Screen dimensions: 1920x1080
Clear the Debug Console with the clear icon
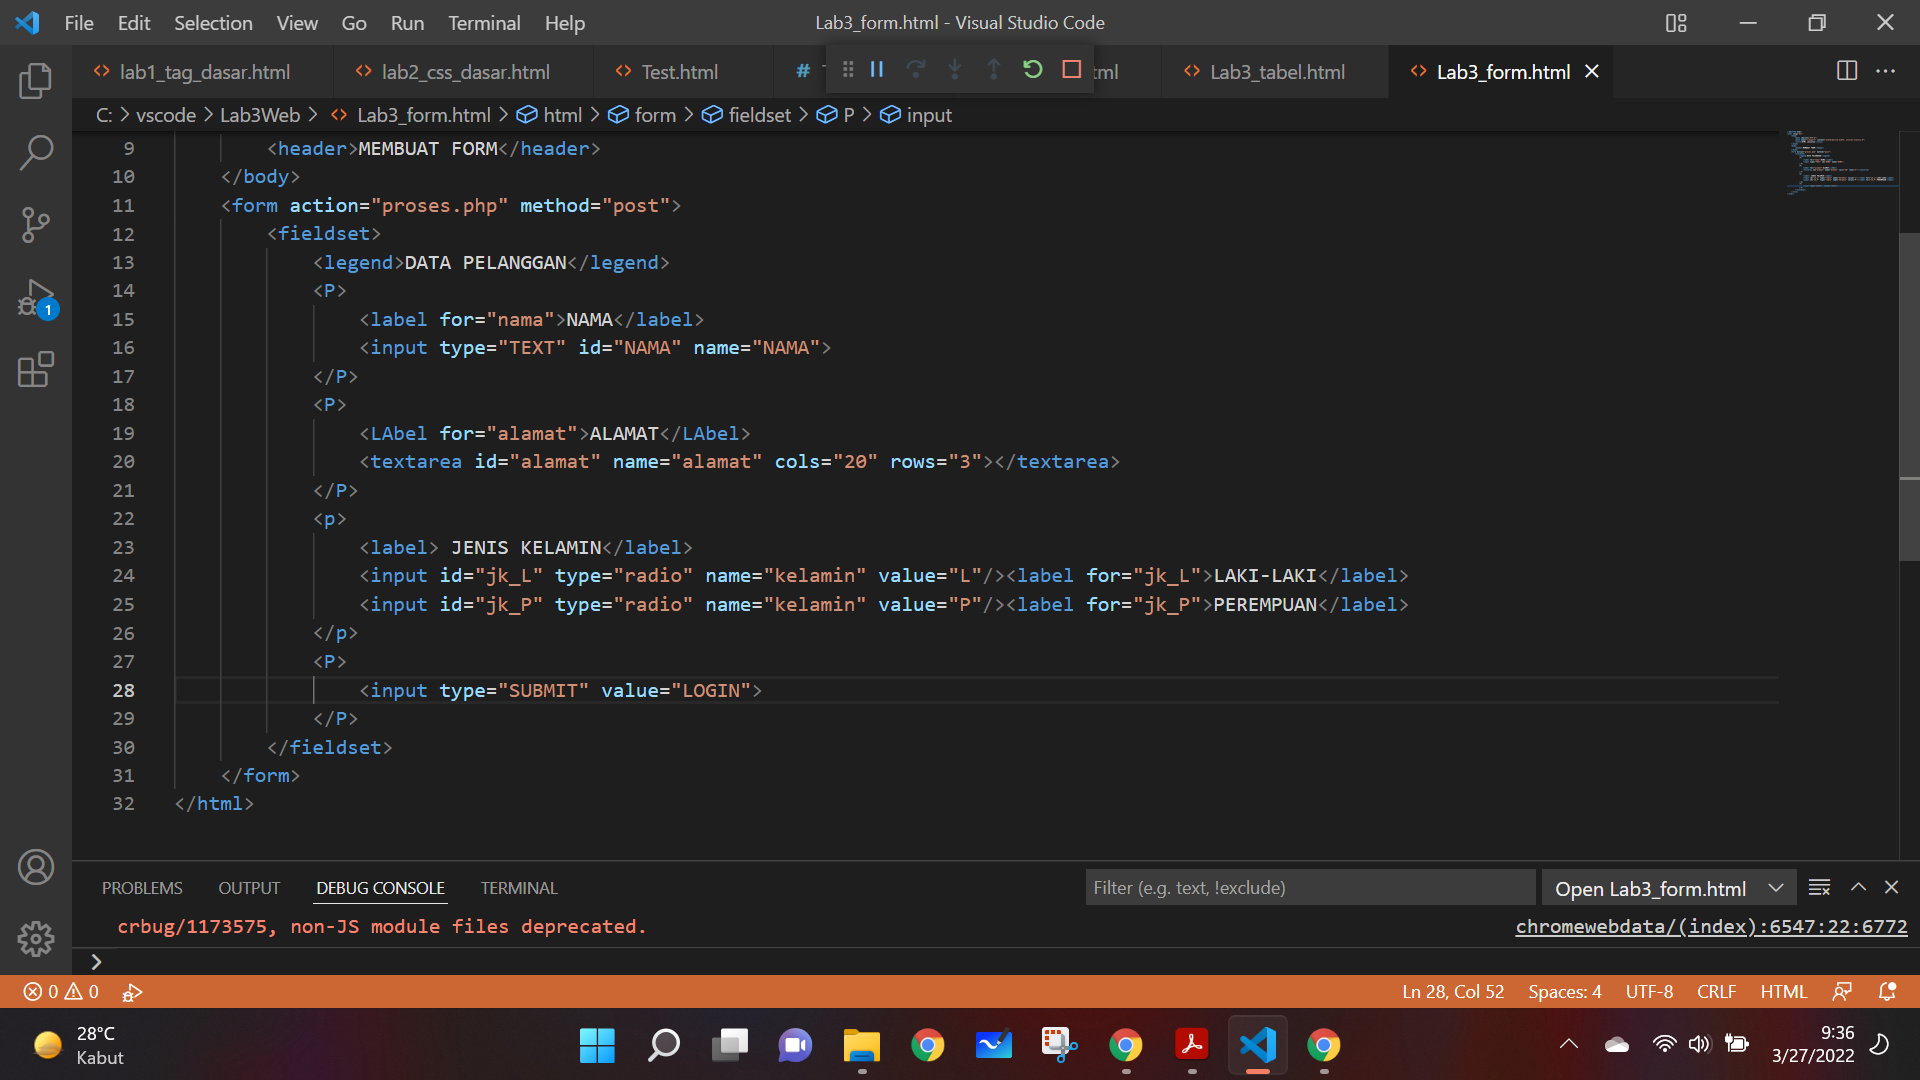point(1819,887)
